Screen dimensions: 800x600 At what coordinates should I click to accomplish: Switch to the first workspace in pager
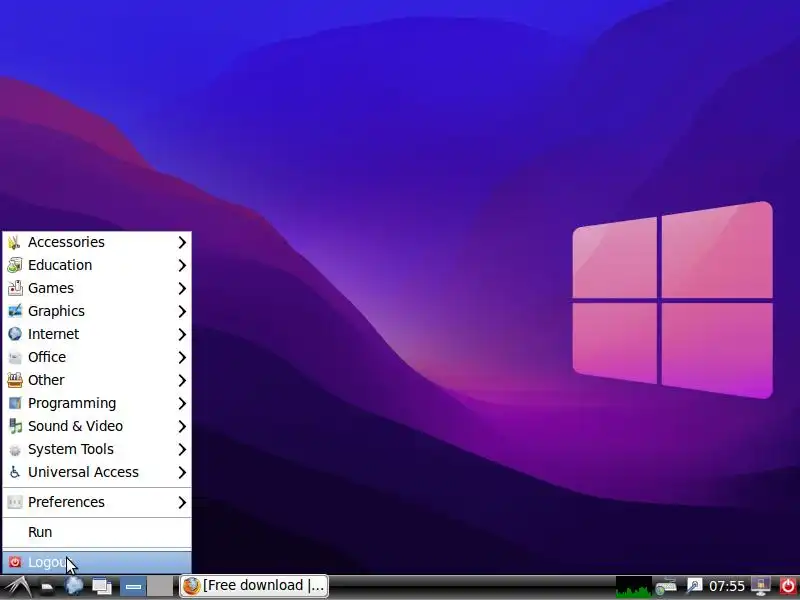point(133,587)
